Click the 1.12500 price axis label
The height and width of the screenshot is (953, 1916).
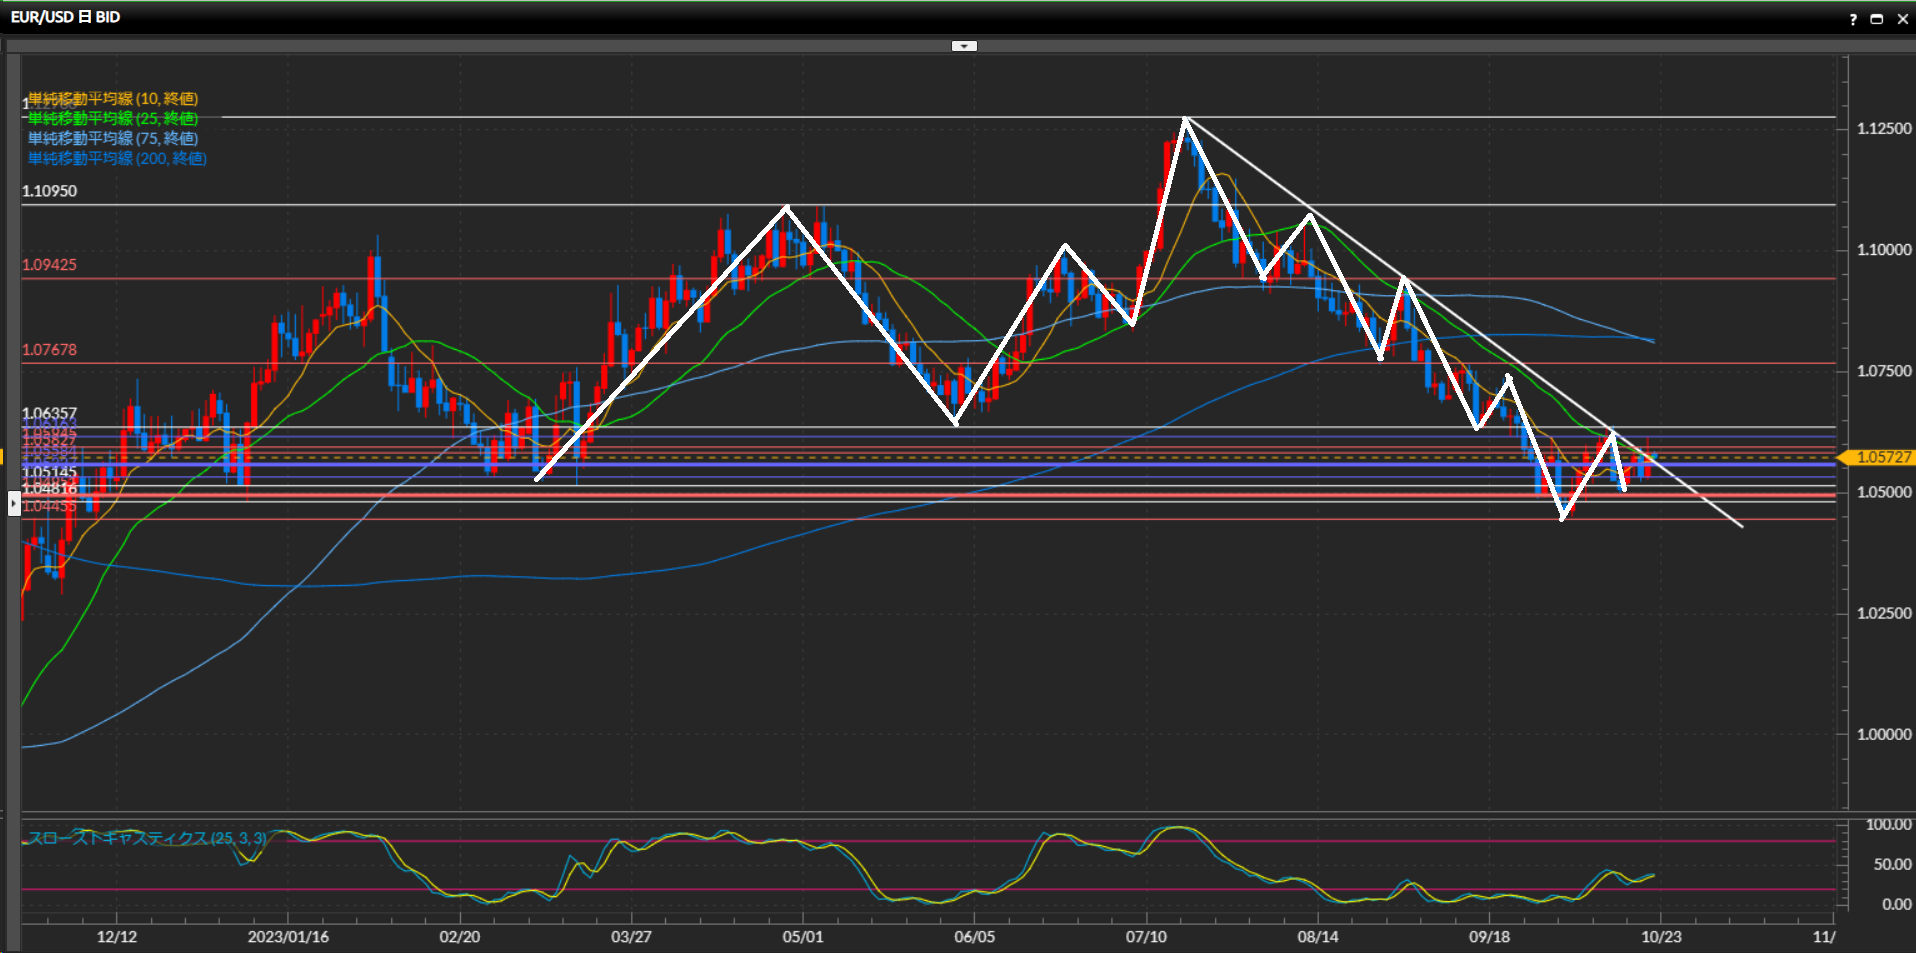click(1883, 129)
